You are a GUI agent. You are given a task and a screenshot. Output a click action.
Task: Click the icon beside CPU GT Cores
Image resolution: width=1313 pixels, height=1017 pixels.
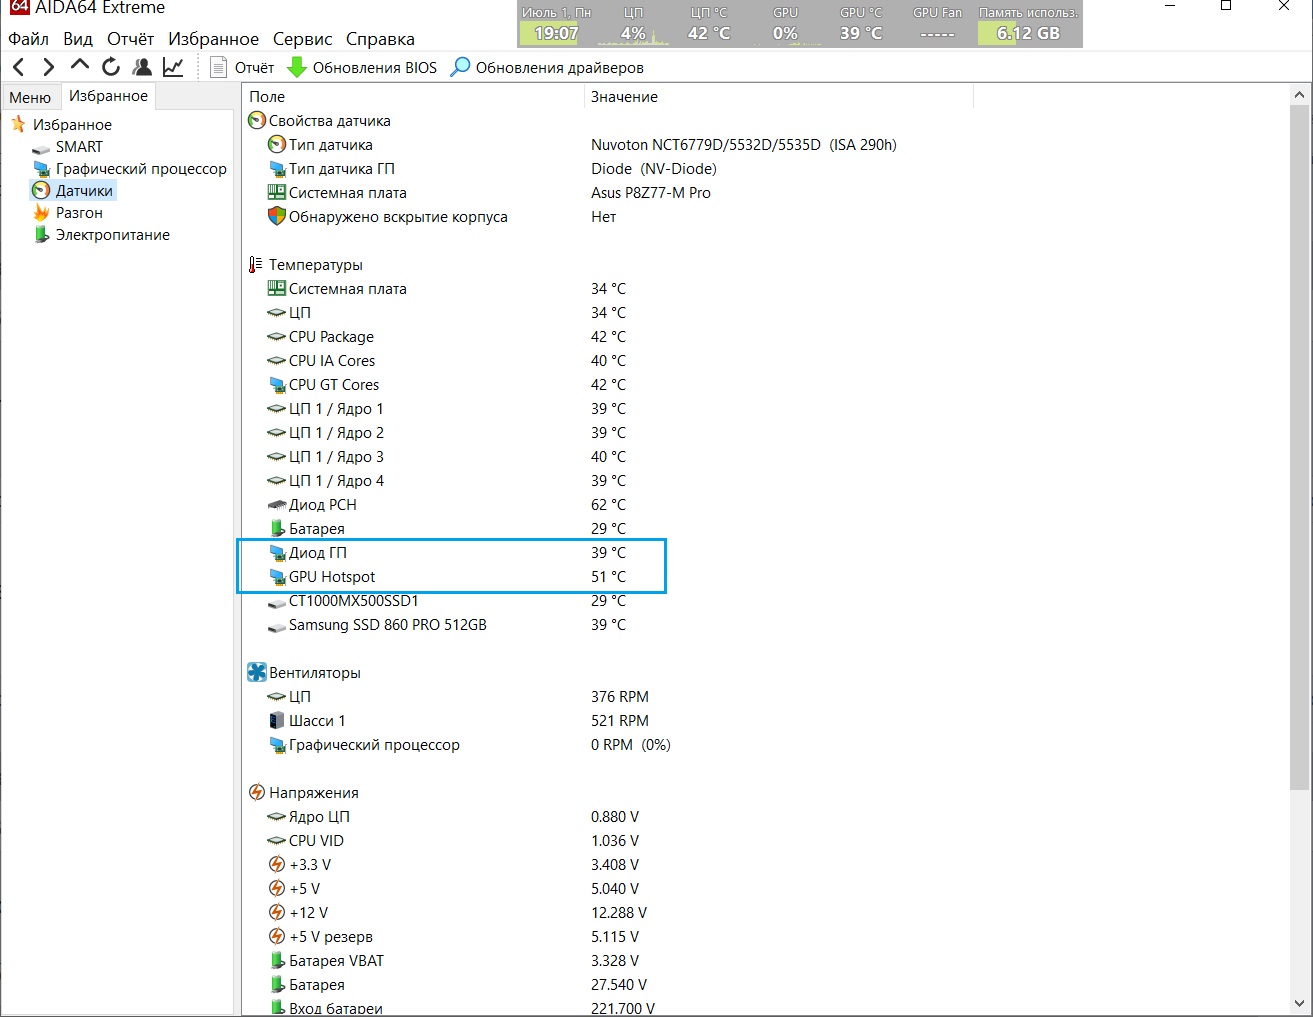point(277,385)
